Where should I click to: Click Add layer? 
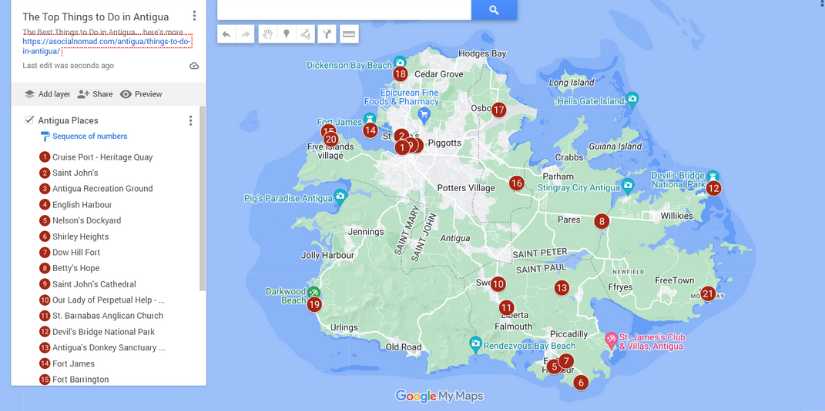pos(47,94)
